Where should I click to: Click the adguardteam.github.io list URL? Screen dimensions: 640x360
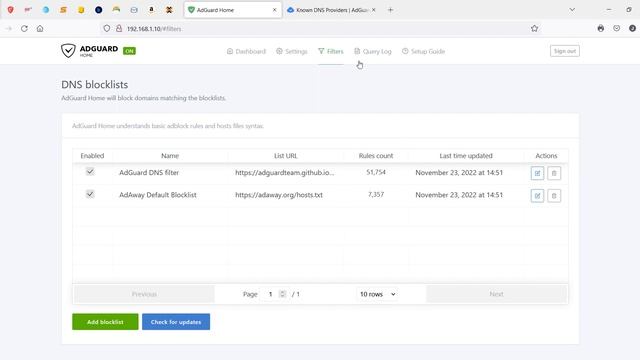click(x=284, y=173)
